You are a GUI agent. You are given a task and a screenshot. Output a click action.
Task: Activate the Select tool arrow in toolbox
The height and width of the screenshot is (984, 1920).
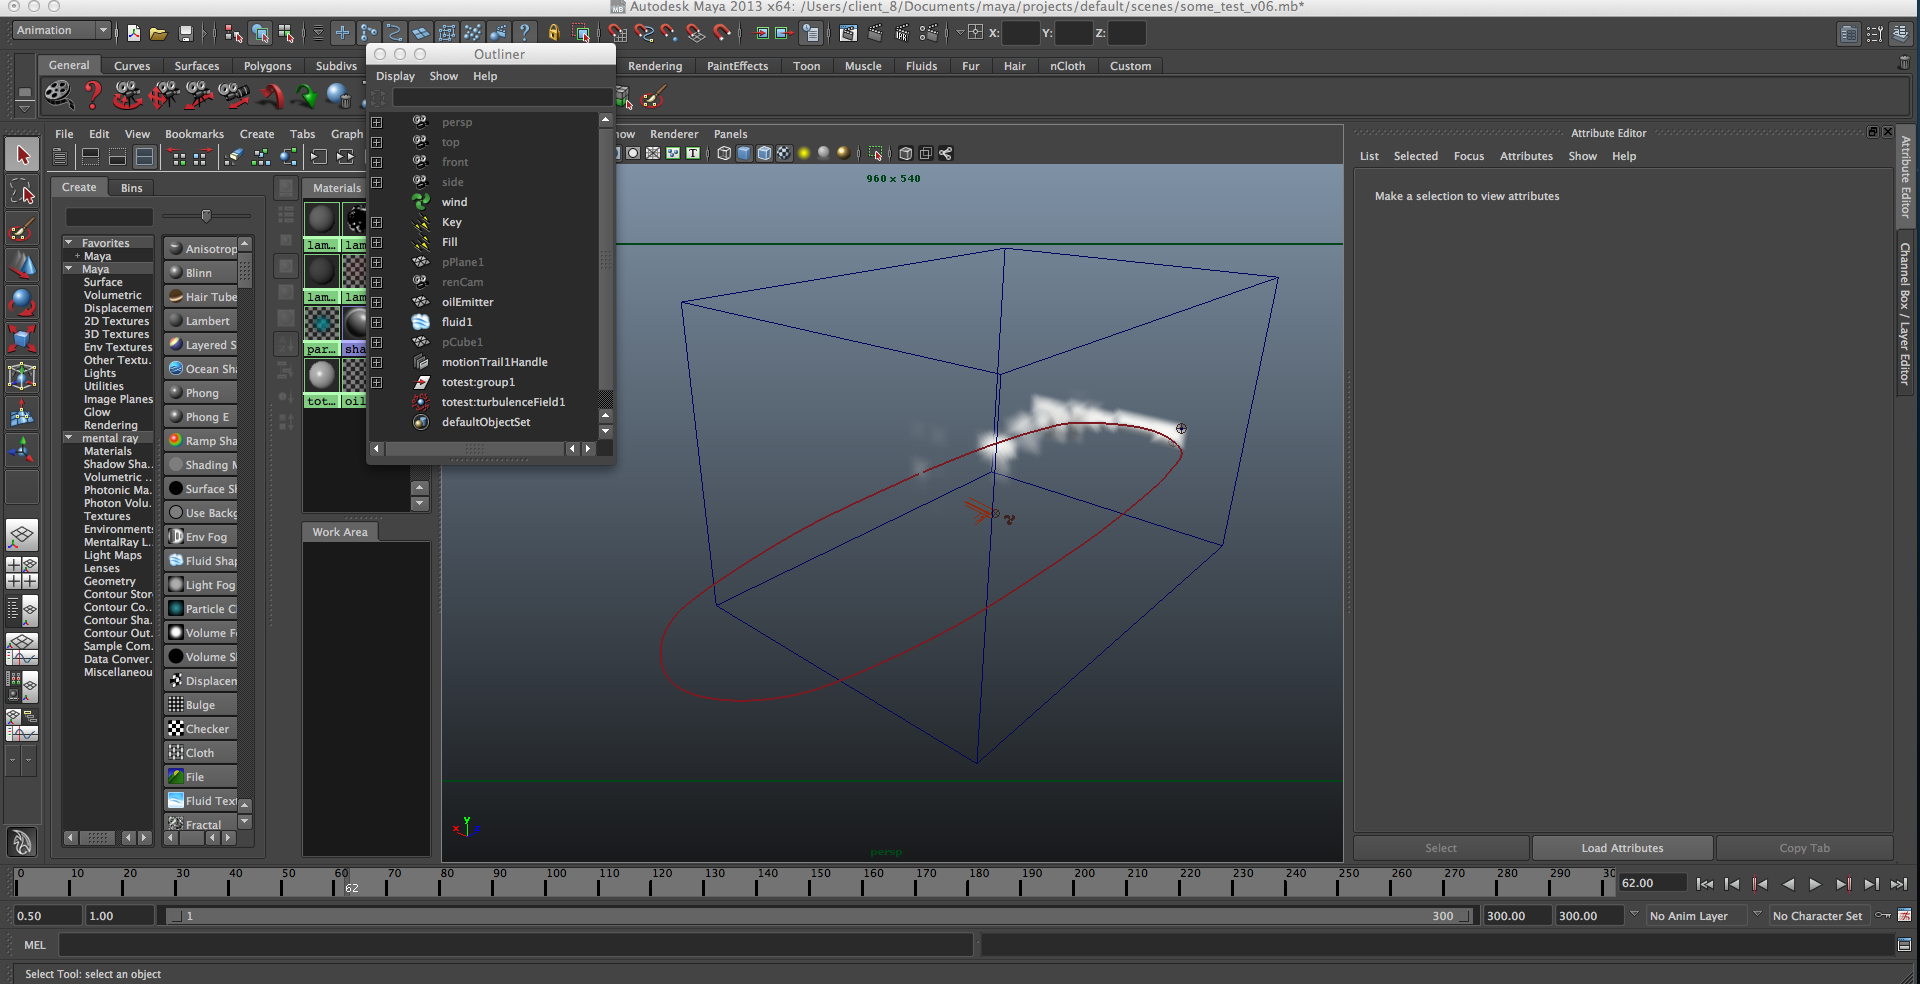click(x=22, y=155)
